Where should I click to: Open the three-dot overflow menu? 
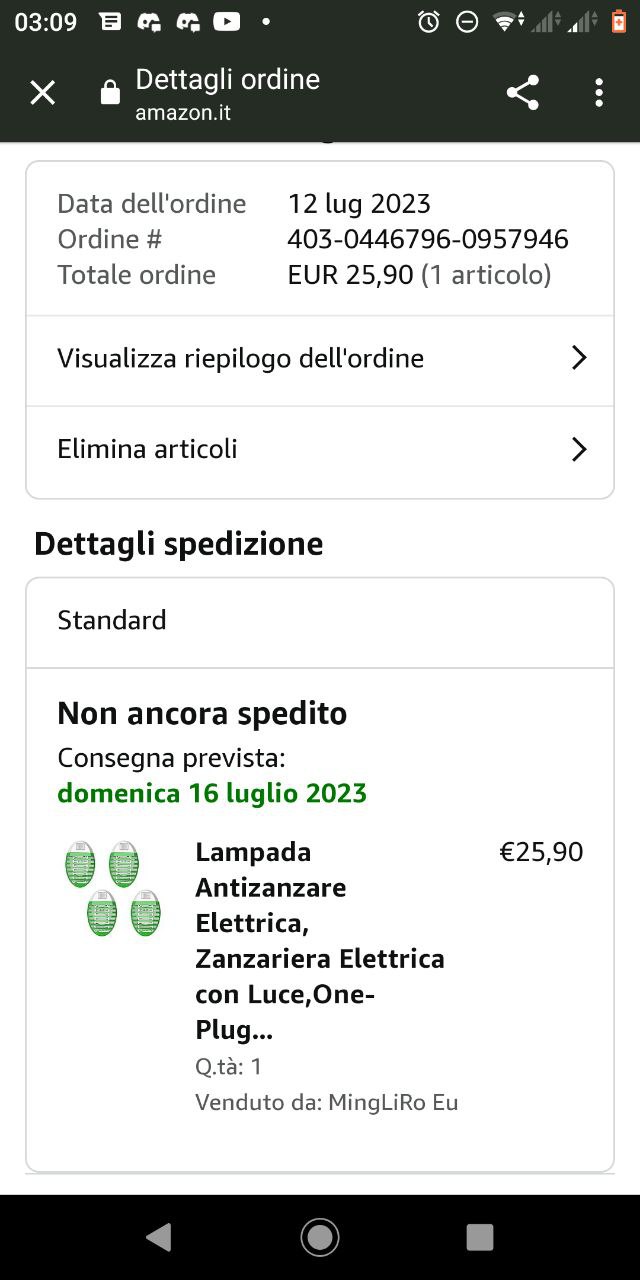pyautogui.click(x=599, y=93)
